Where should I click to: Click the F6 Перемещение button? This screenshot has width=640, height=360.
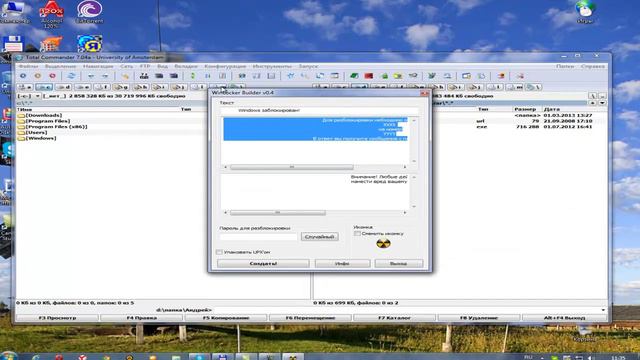point(310,318)
